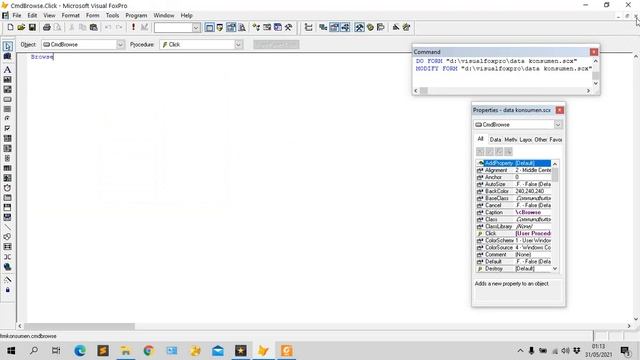Screen dimensions: 640x360
Task: Open Microsoft Edge from the taskbar
Action: click(x=80, y=351)
